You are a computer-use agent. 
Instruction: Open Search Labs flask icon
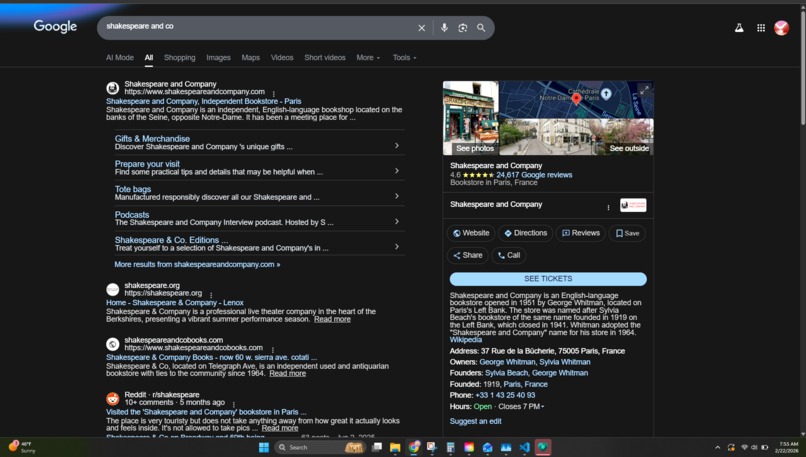[x=739, y=28]
